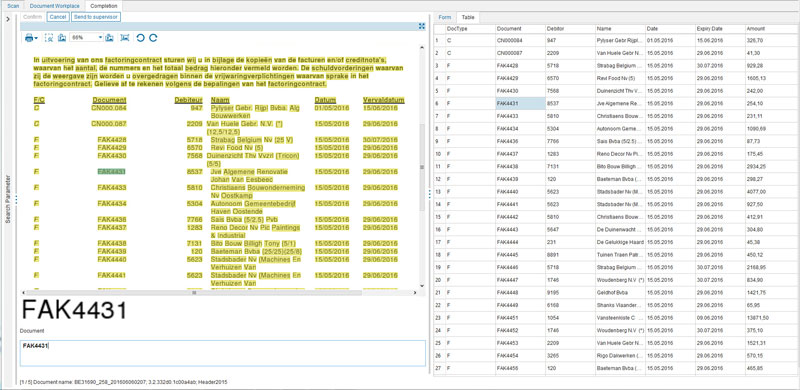
Task: Expand the Search Parameter side panel
Action: pyautogui.click(x=8, y=19)
